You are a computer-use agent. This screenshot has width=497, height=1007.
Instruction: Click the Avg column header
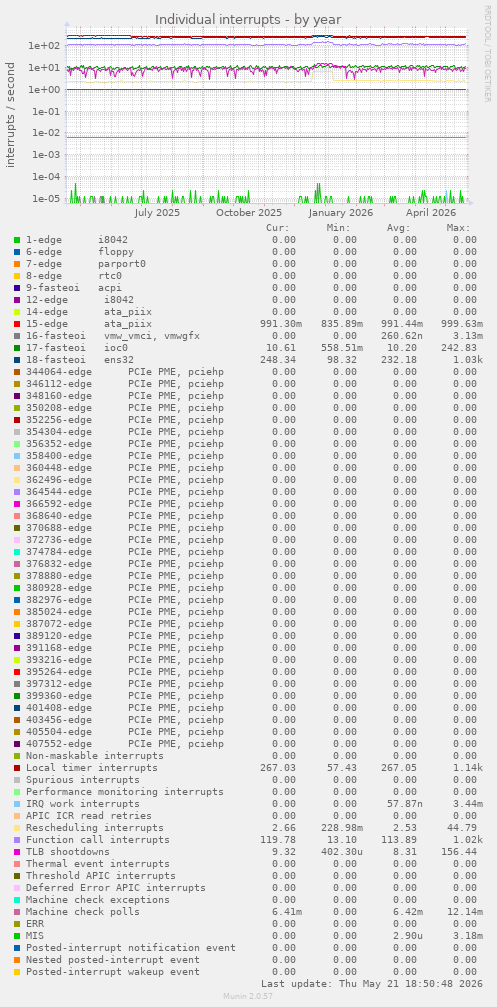point(398,227)
